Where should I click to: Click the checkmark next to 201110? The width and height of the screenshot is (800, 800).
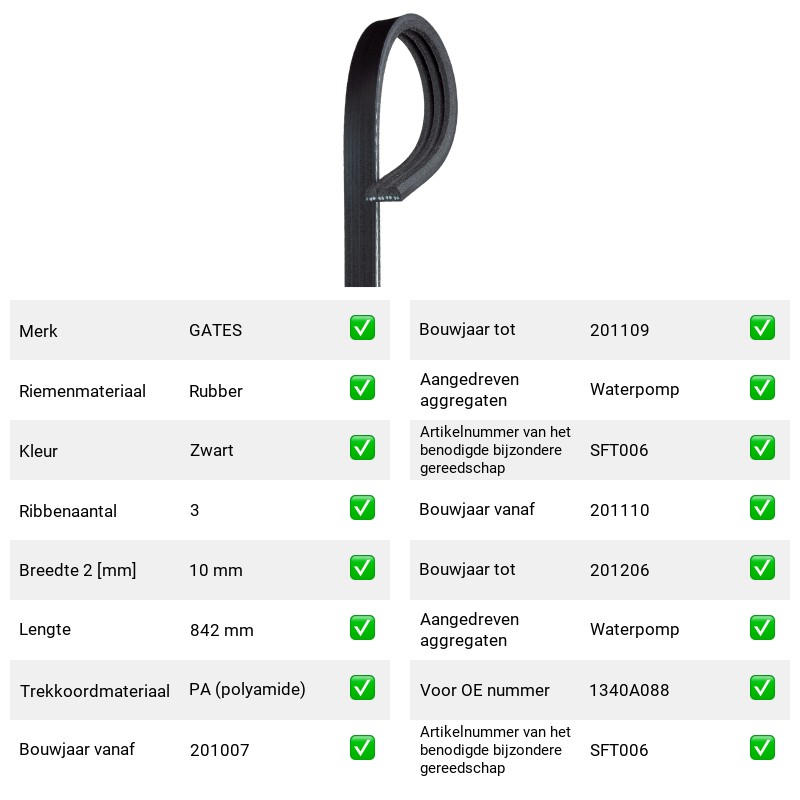pos(762,508)
